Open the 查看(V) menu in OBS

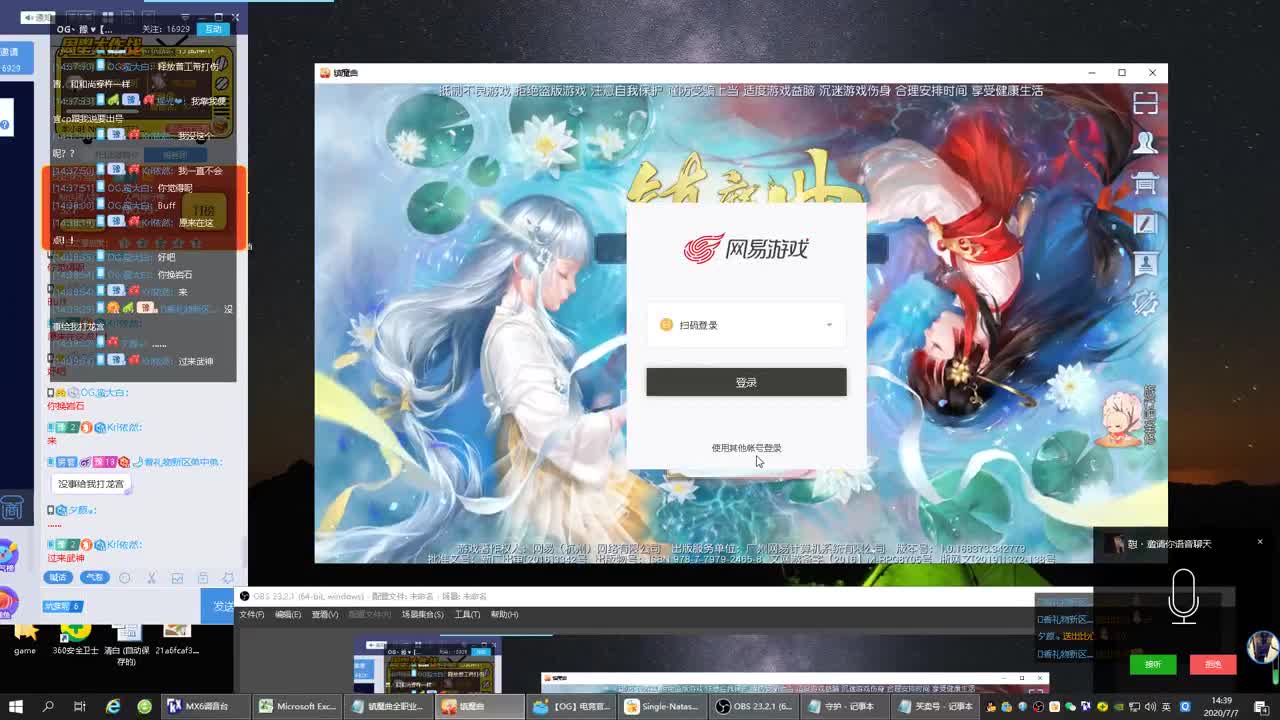pyautogui.click(x=325, y=614)
